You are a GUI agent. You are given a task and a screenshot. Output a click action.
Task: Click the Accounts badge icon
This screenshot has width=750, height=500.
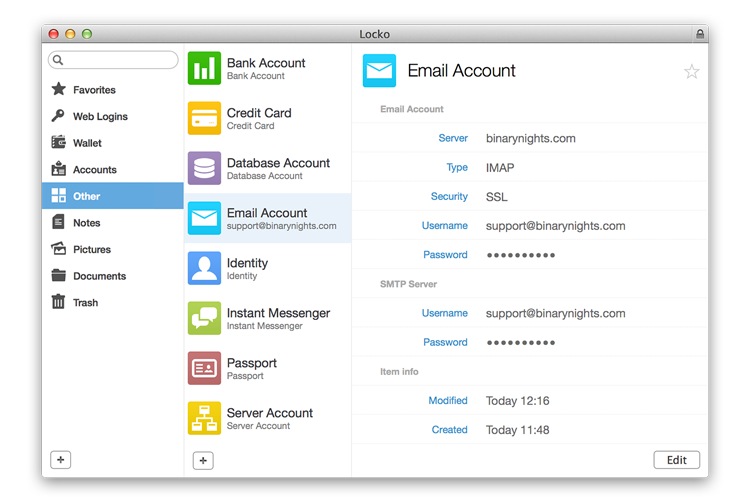click(x=58, y=169)
